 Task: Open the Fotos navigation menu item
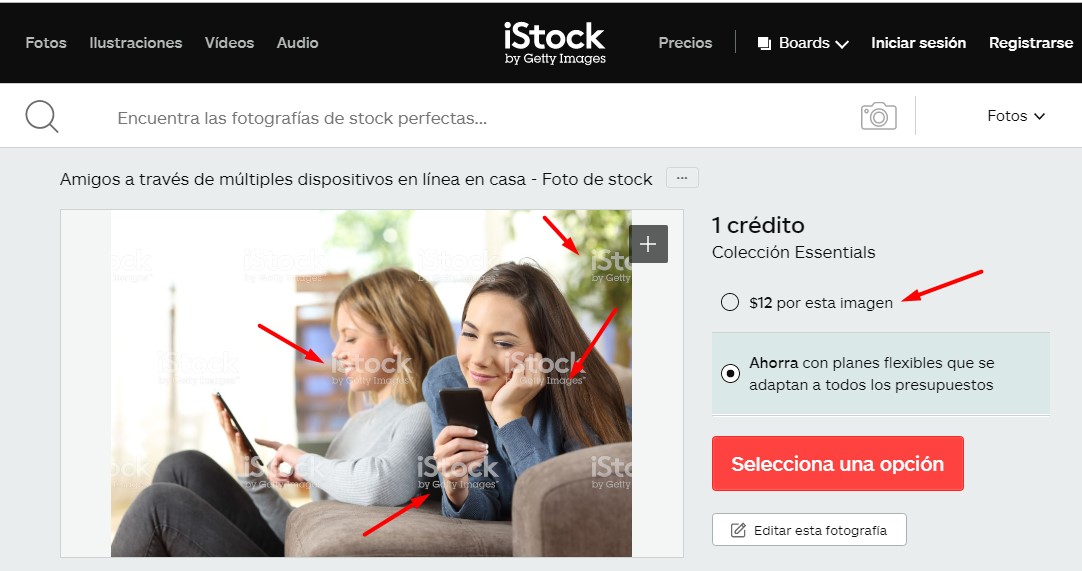tap(46, 43)
